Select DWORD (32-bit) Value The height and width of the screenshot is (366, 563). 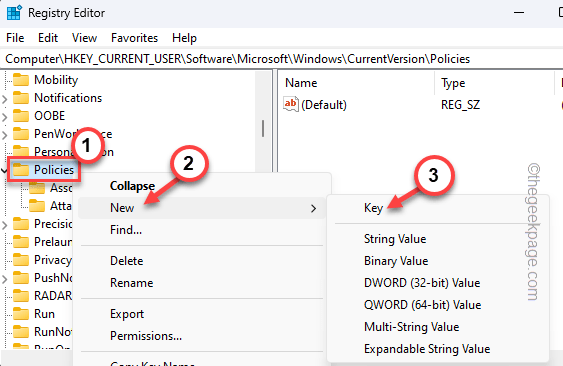pos(438,283)
